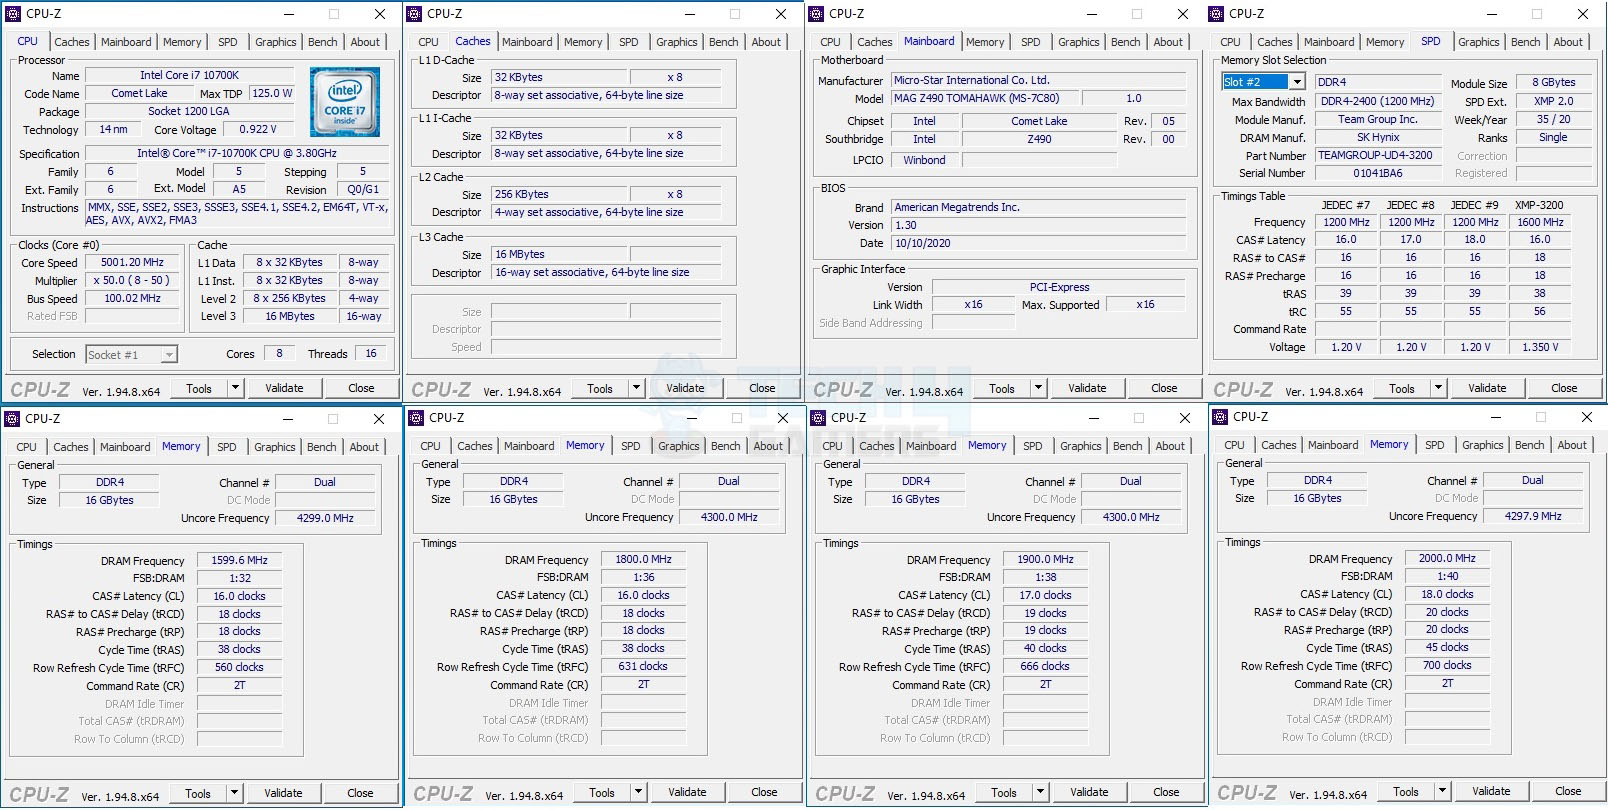Click the XMP-3200 frequency '1600 MHz'

pos(1540,222)
